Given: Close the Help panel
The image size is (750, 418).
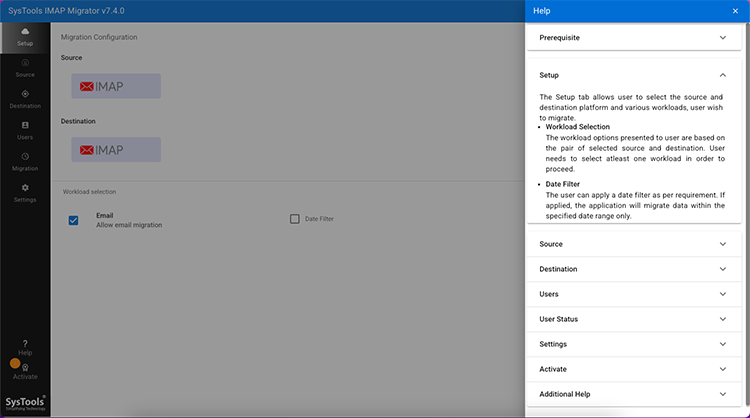Looking at the screenshot, I should pyautogui.click(x=735, y=11).
